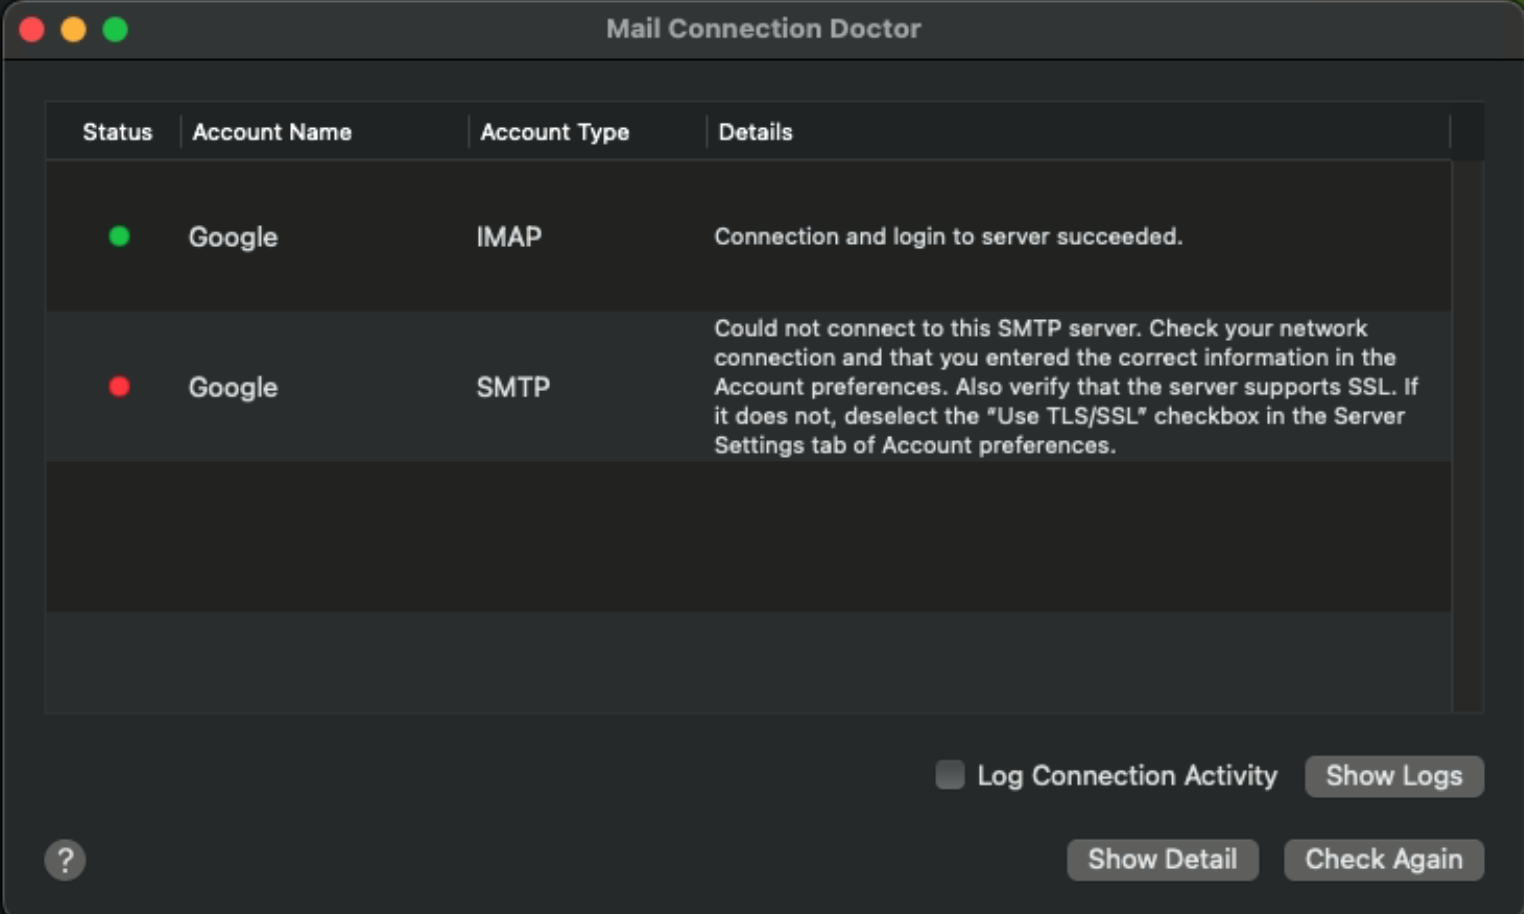Sort by the Status column header
The image size is (1524, 914).
(x=117, y=132)
